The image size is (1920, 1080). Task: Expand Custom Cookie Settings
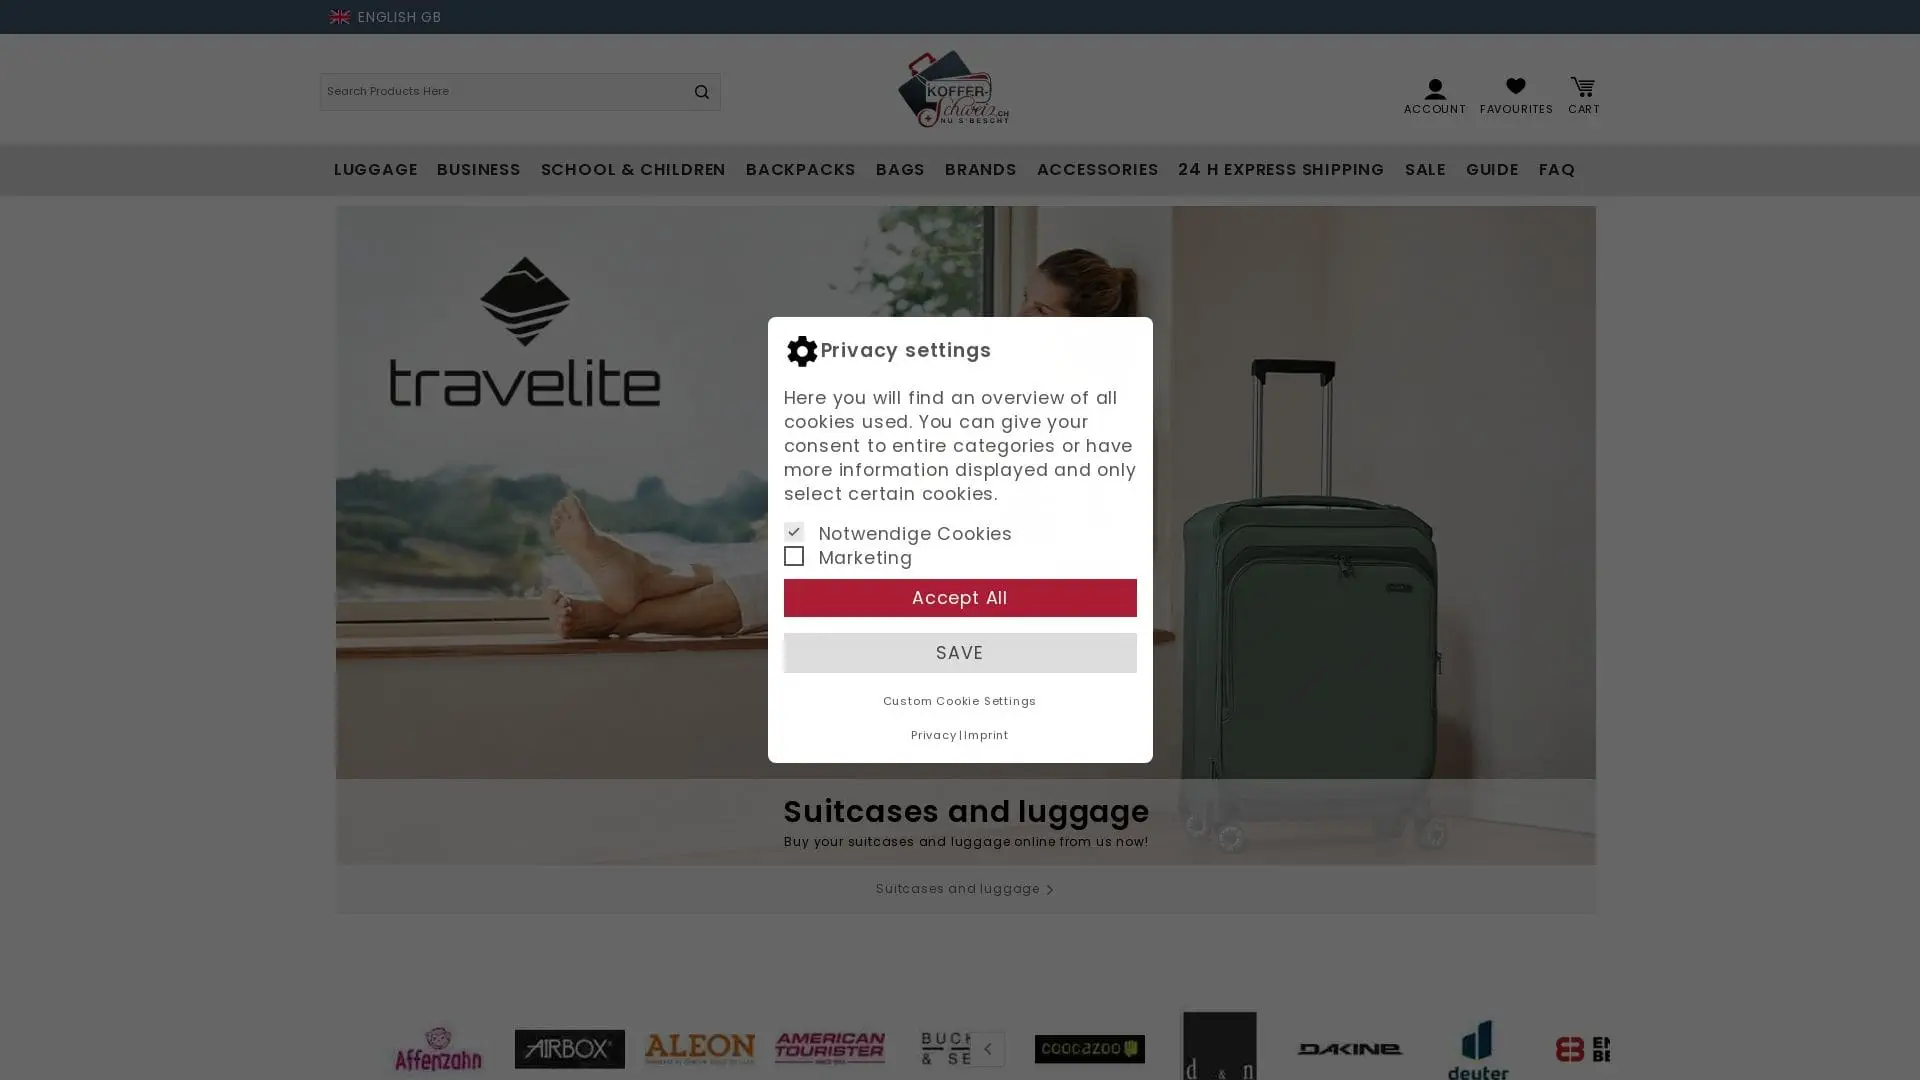[x=959, y=701]
